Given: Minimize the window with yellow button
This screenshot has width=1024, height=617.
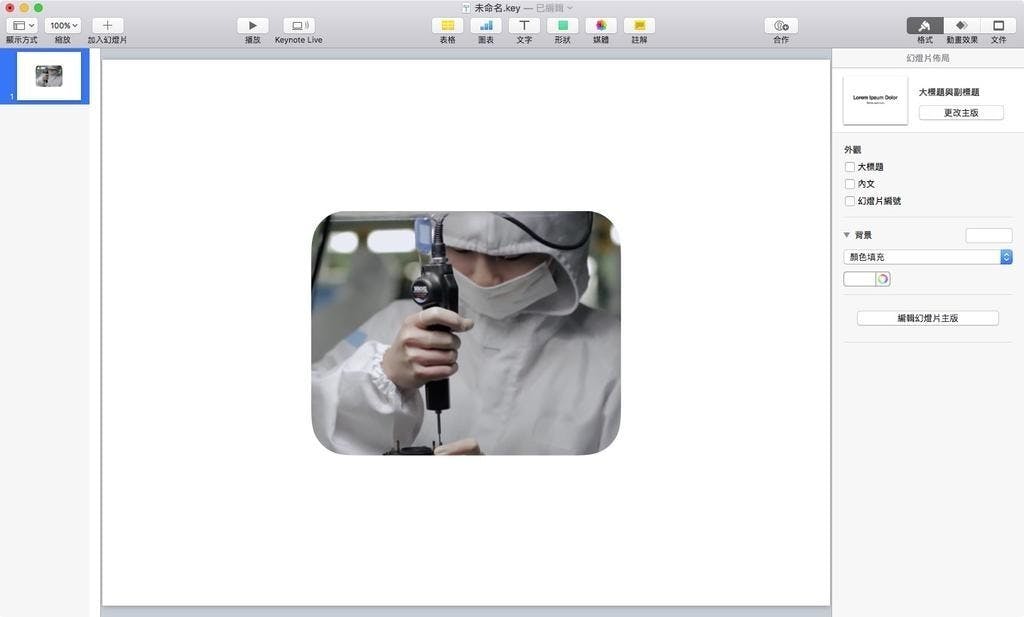Looking at the screenshot, I should tap(24, 8).
